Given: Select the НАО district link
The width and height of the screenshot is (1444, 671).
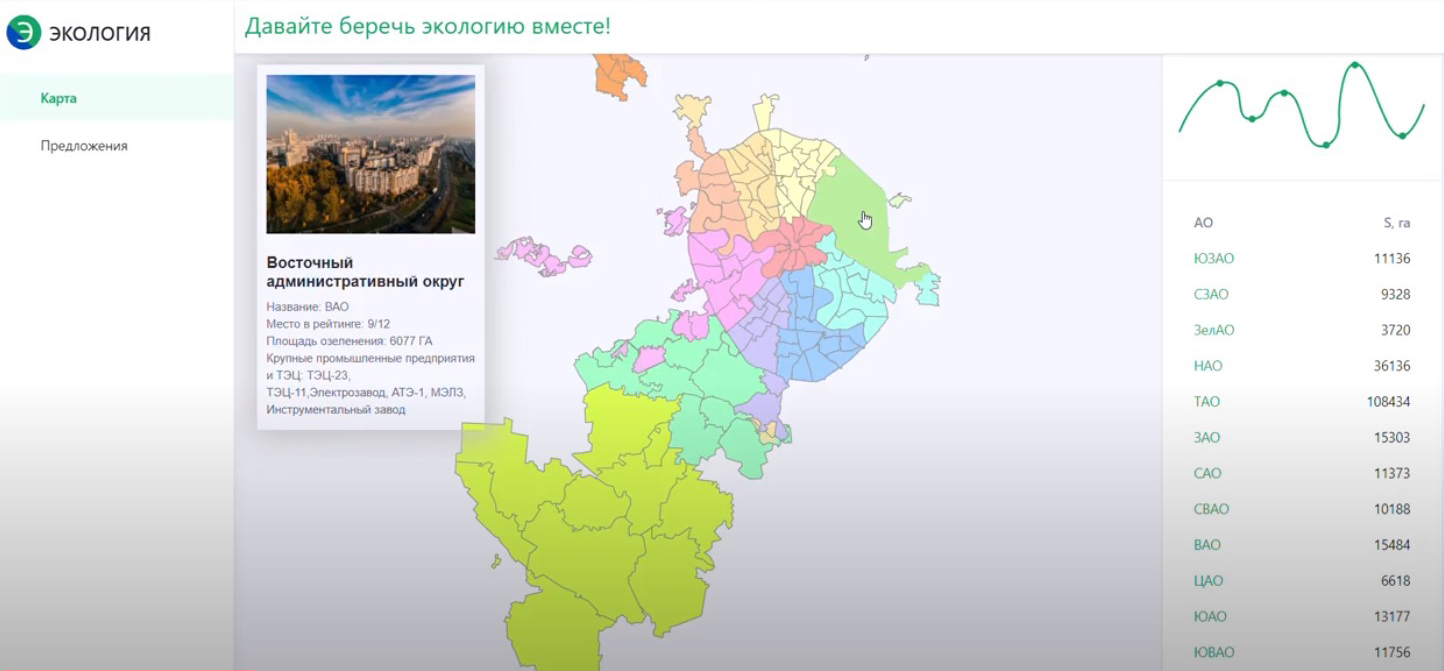Looking at the screenshot, I should click(1207, 366).
